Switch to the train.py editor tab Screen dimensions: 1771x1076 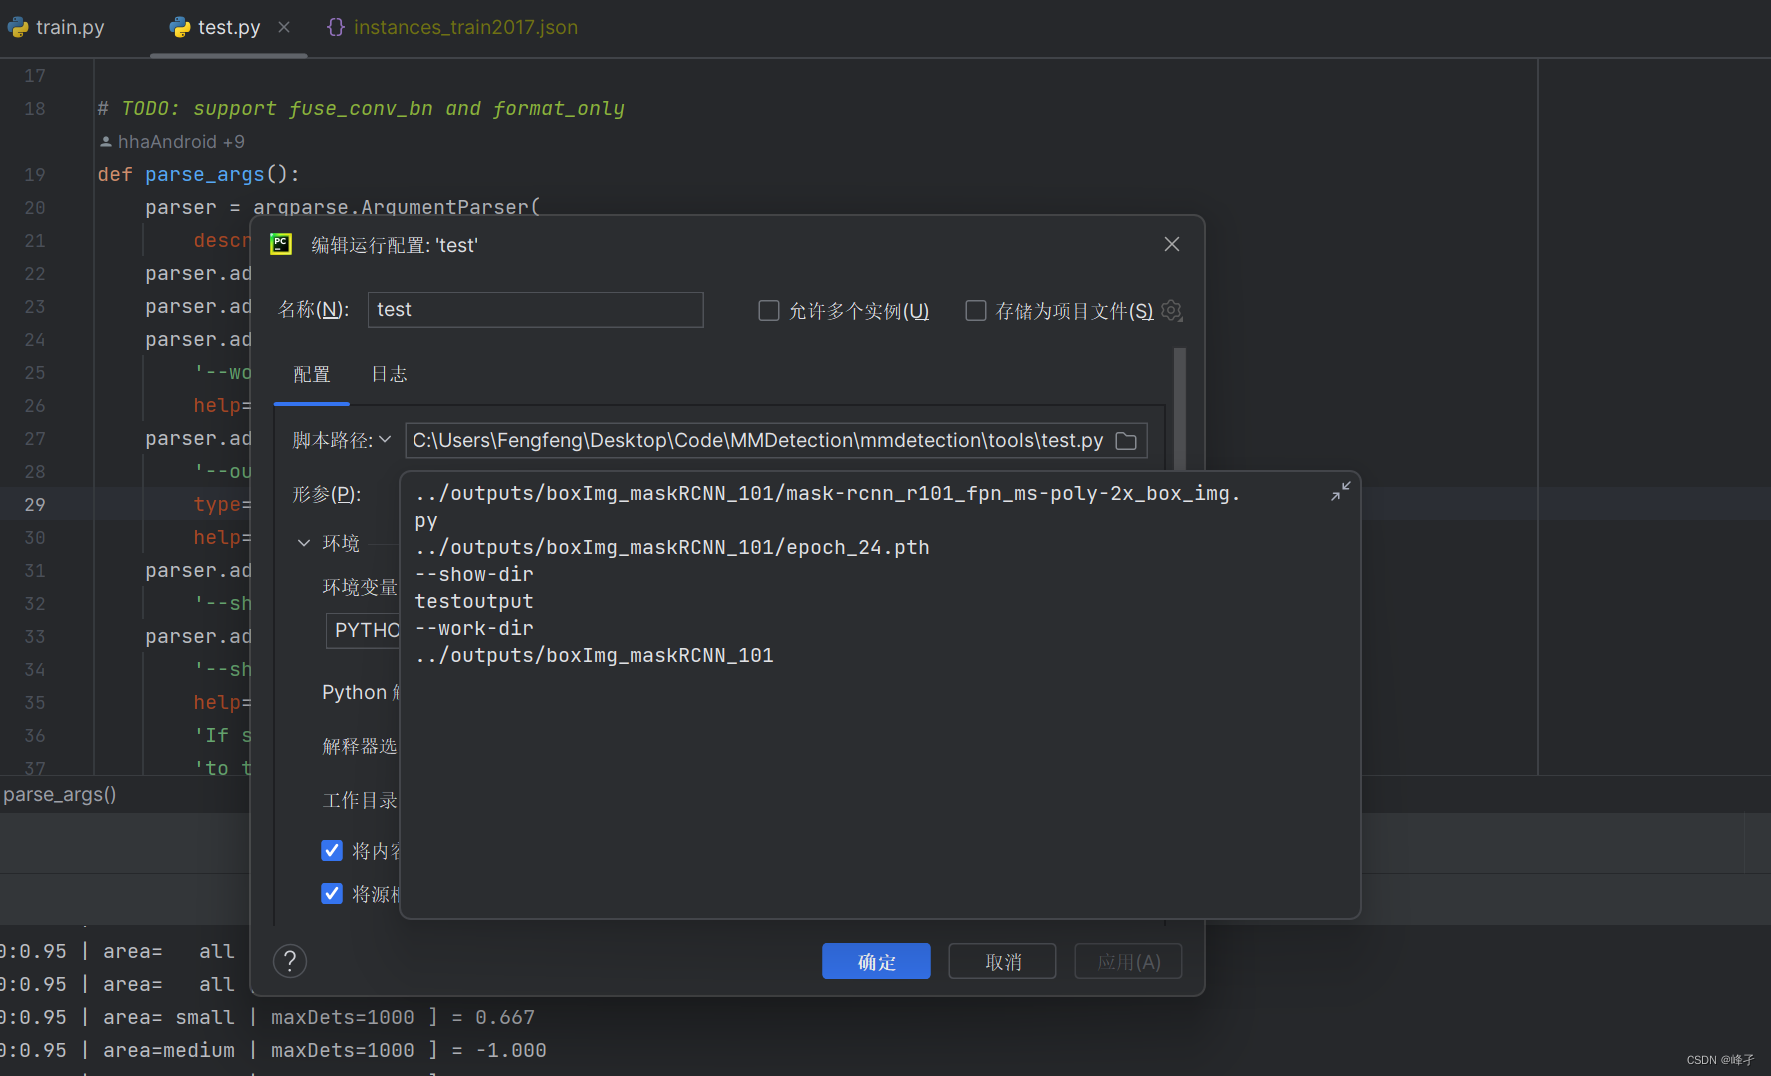pos(57,27)
